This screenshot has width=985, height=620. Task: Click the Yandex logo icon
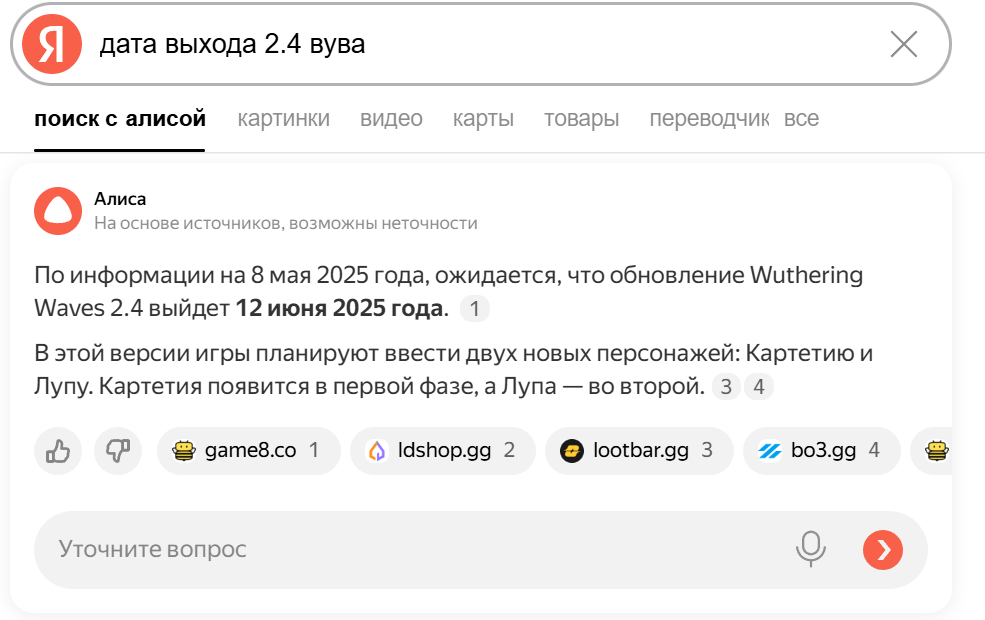click(x=52, y=45)
